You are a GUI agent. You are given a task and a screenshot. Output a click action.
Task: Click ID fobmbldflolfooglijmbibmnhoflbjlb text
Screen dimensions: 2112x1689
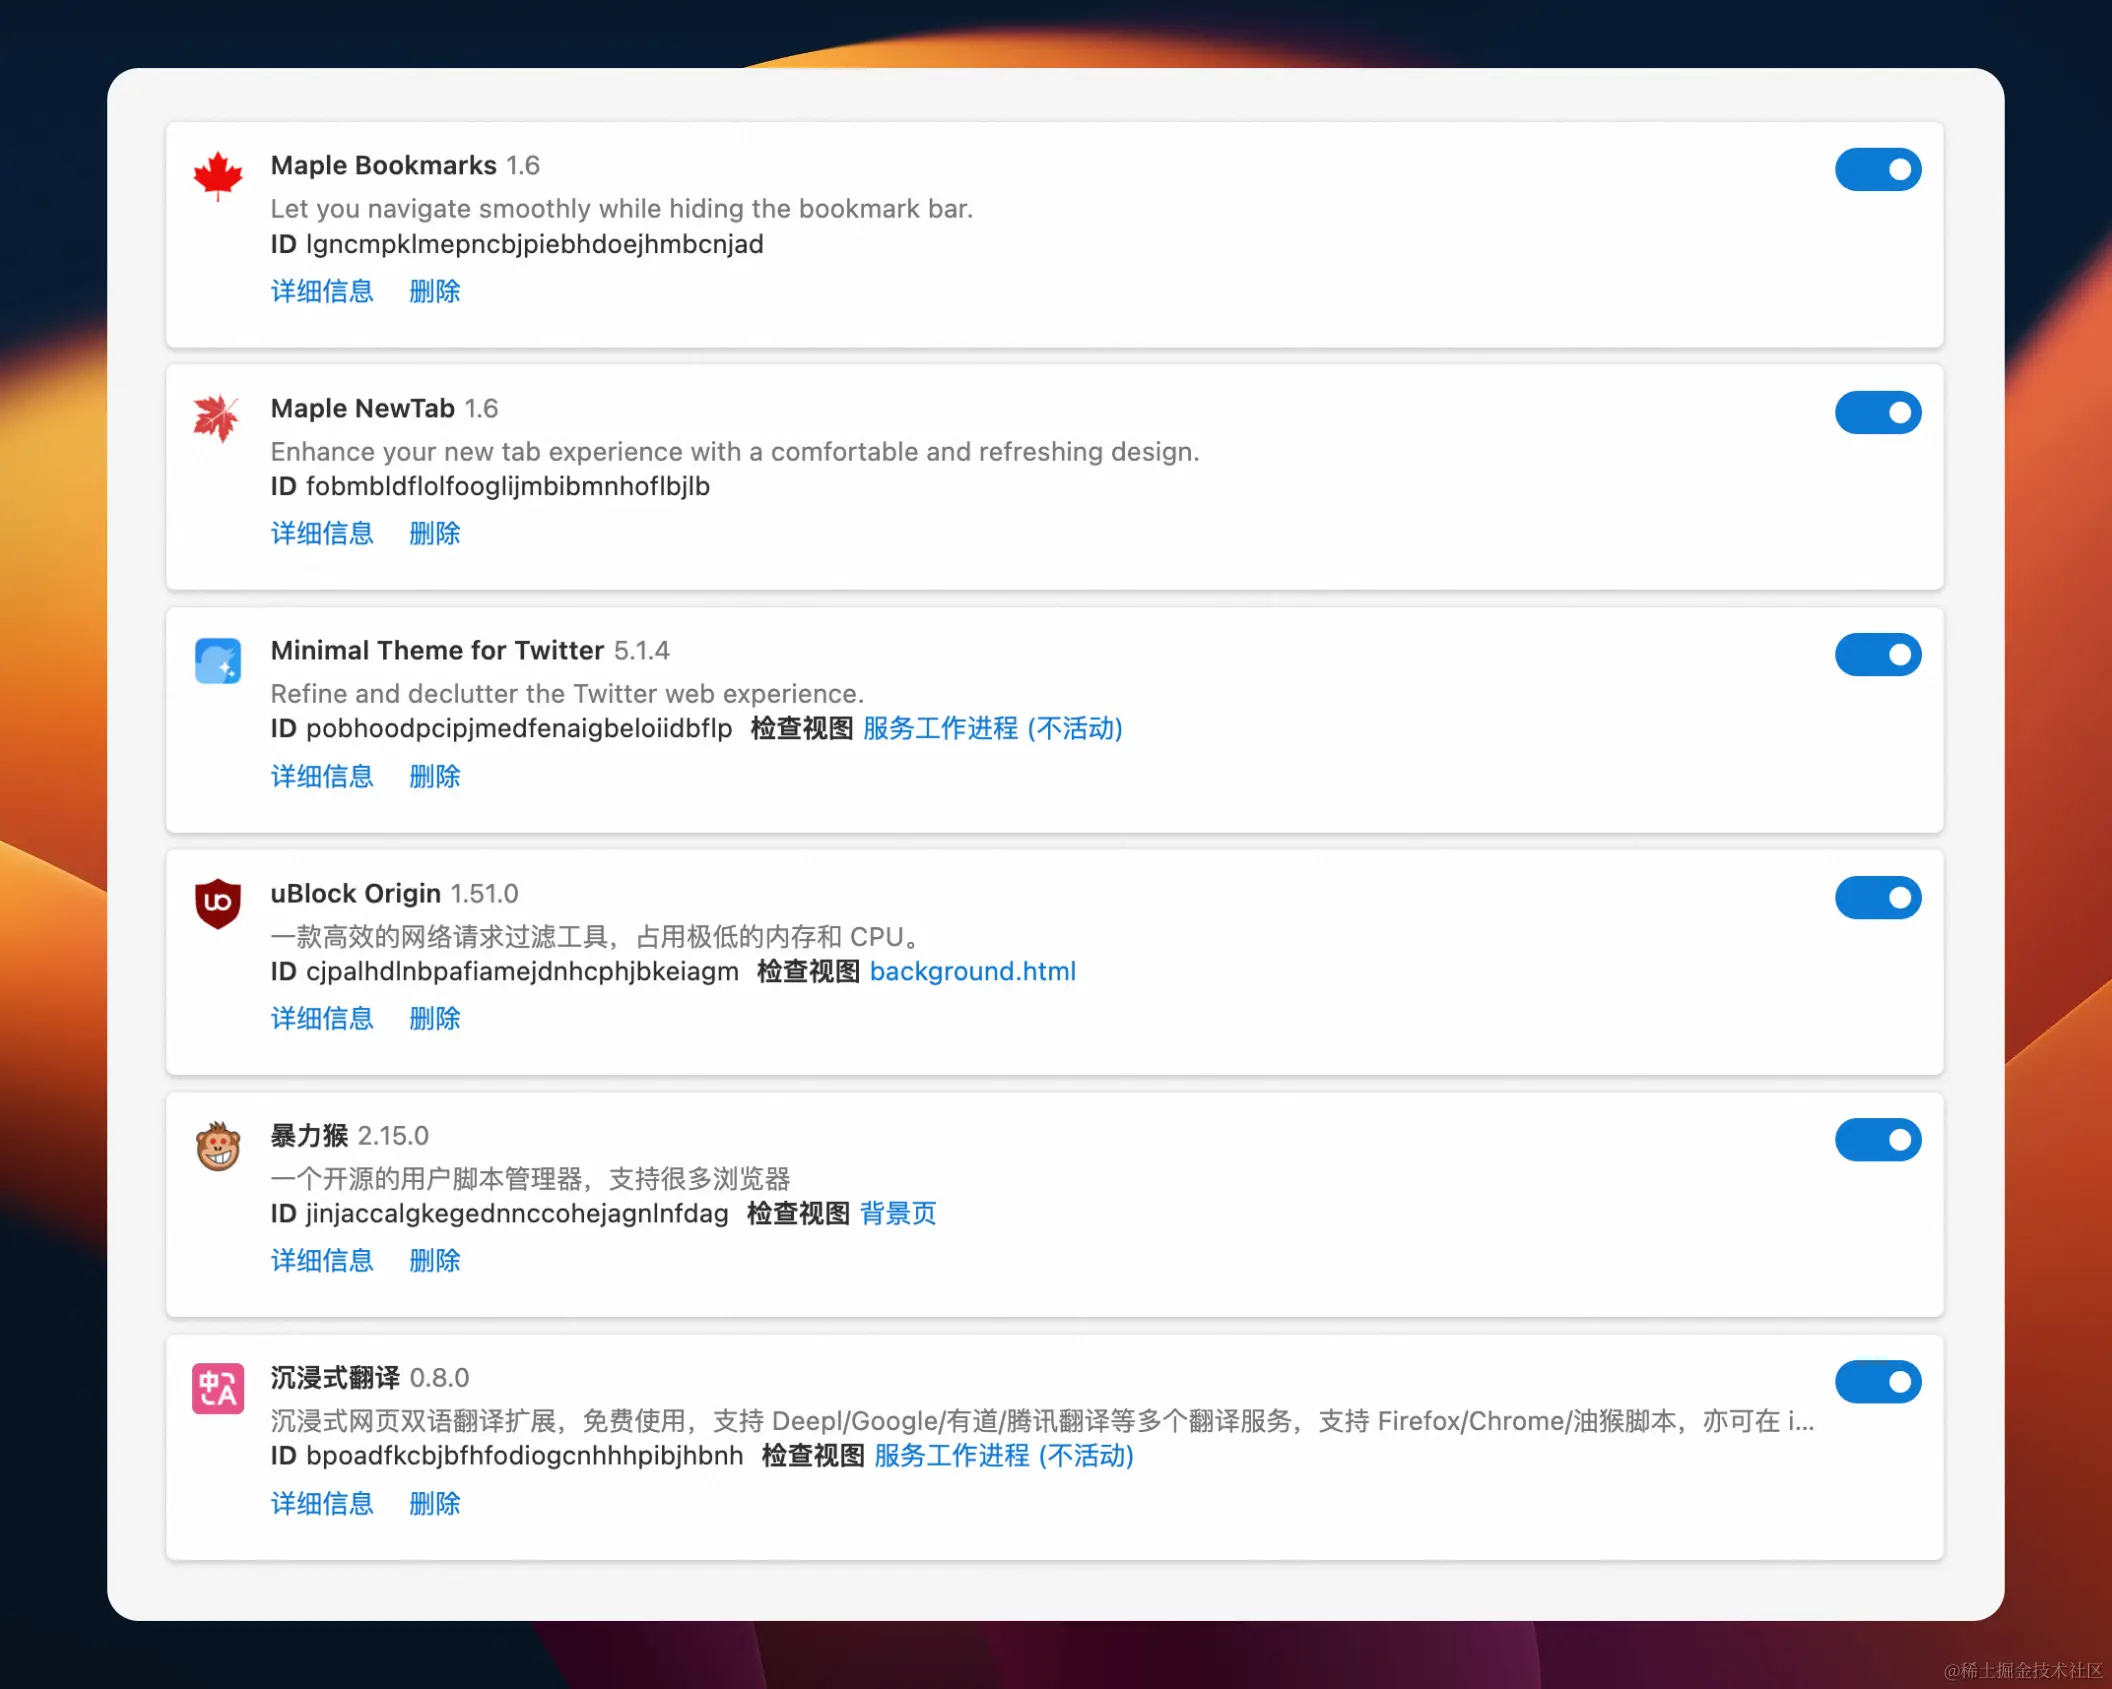coord(490,486)
